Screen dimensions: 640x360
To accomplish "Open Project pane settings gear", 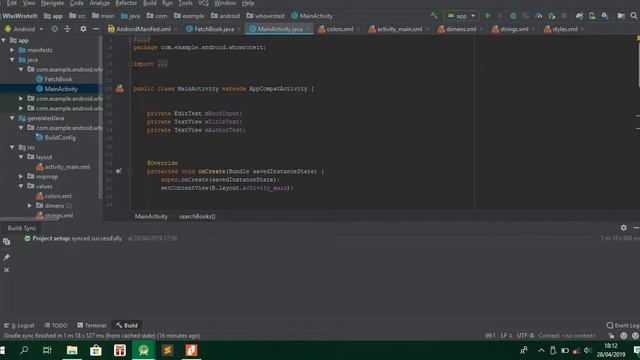I will [x=83, y=29].
